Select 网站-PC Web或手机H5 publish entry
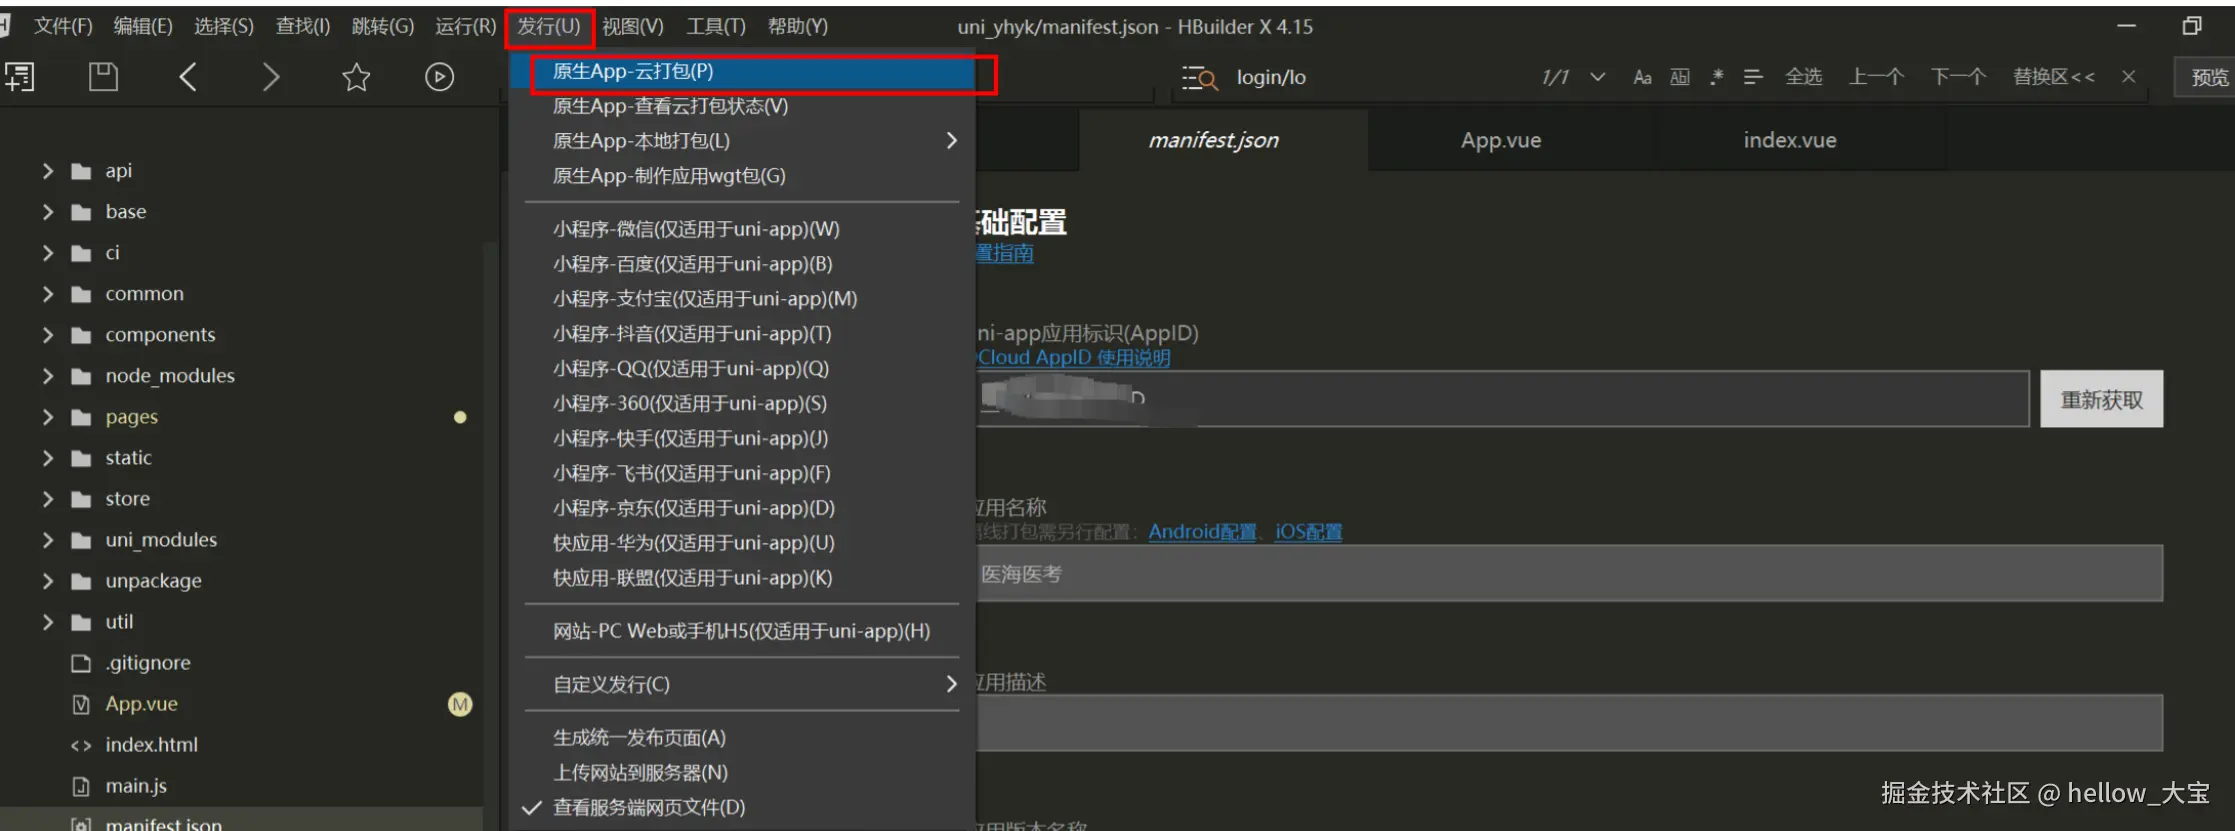 point(742,631)
